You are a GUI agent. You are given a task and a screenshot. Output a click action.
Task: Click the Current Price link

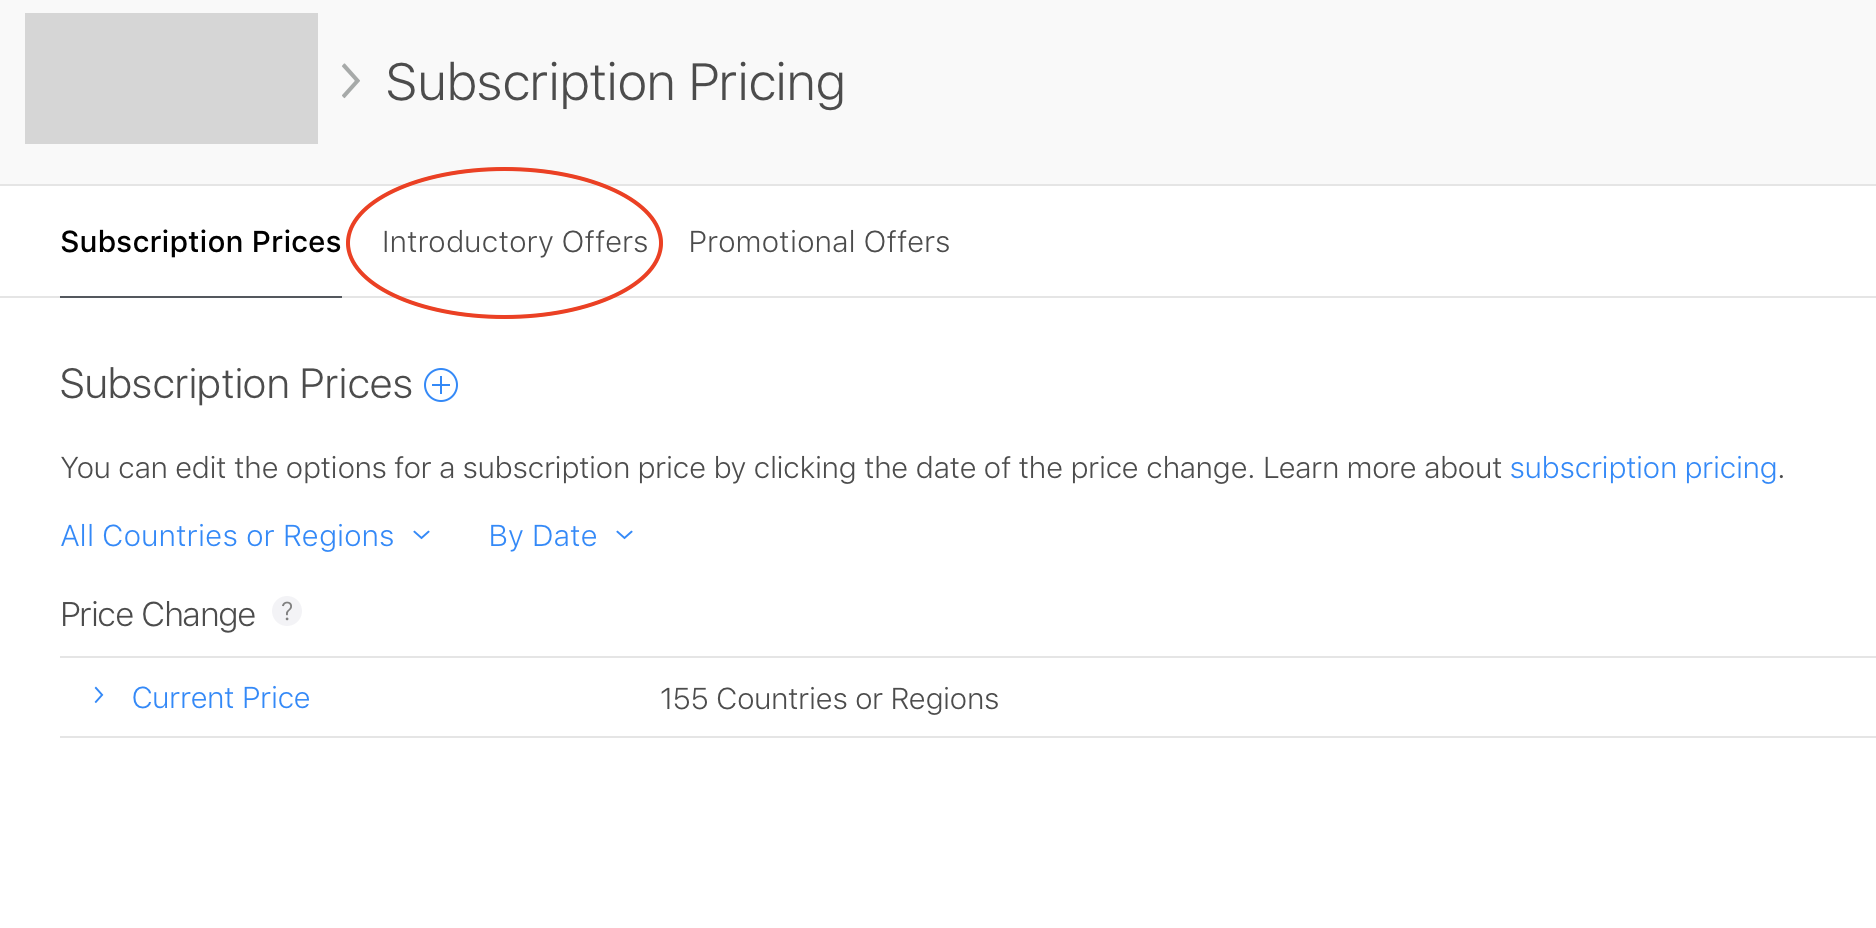click(x=221, y=698)
